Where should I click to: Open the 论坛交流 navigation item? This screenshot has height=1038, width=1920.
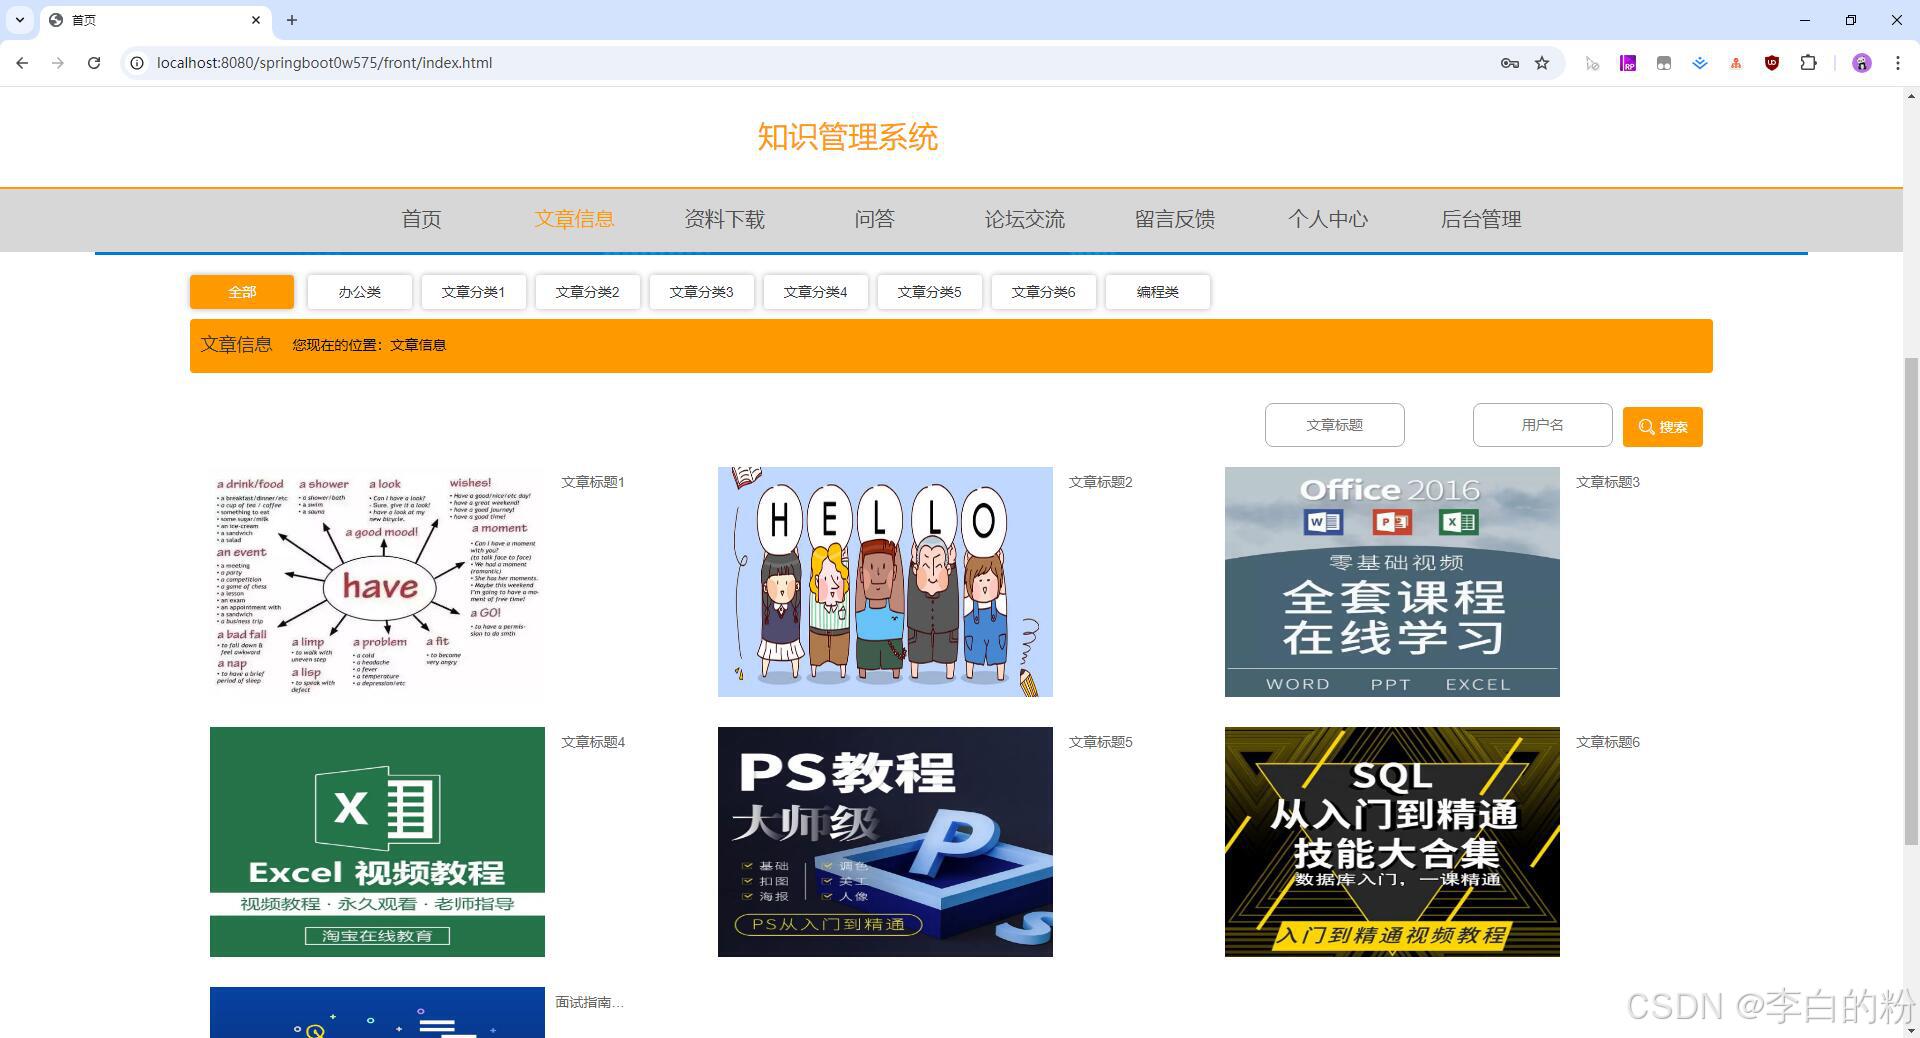point(1024,219)
